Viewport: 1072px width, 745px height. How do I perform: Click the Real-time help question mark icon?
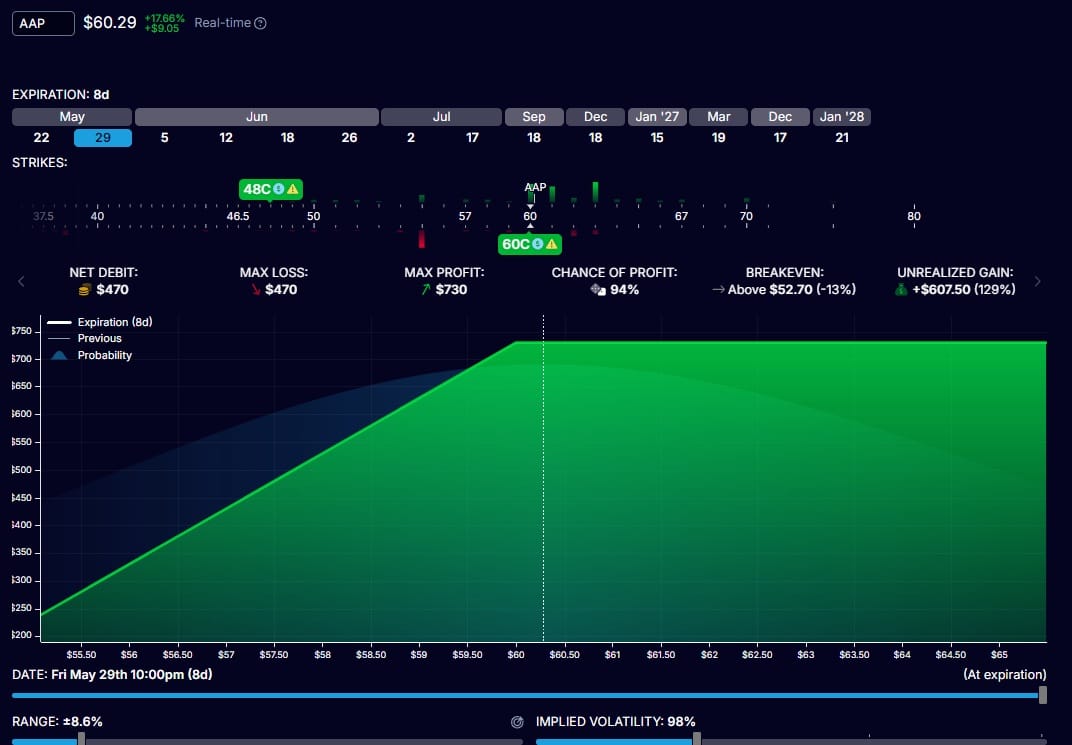point(260,23)
